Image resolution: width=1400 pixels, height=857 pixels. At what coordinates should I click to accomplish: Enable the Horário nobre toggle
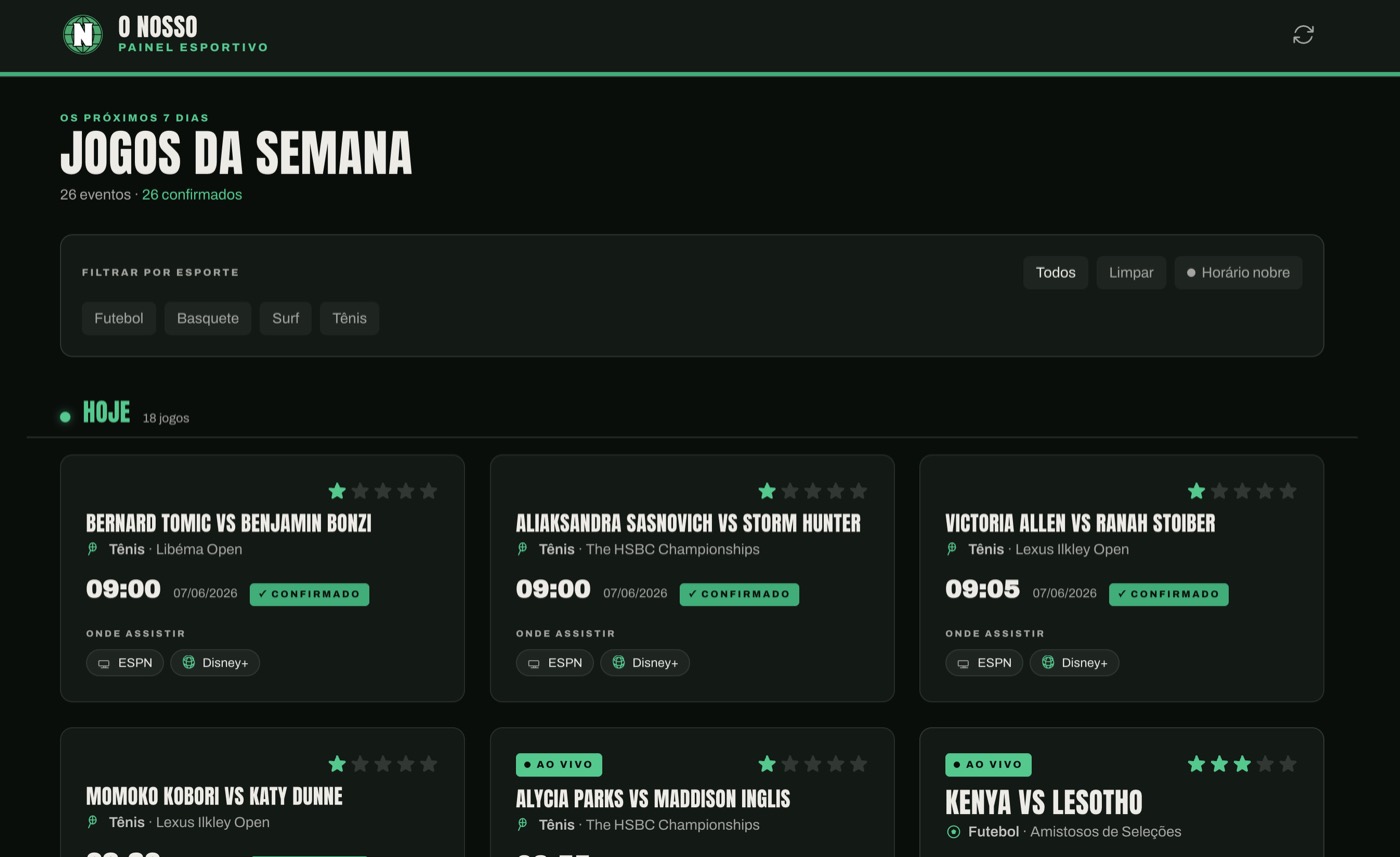(1238, 272)
